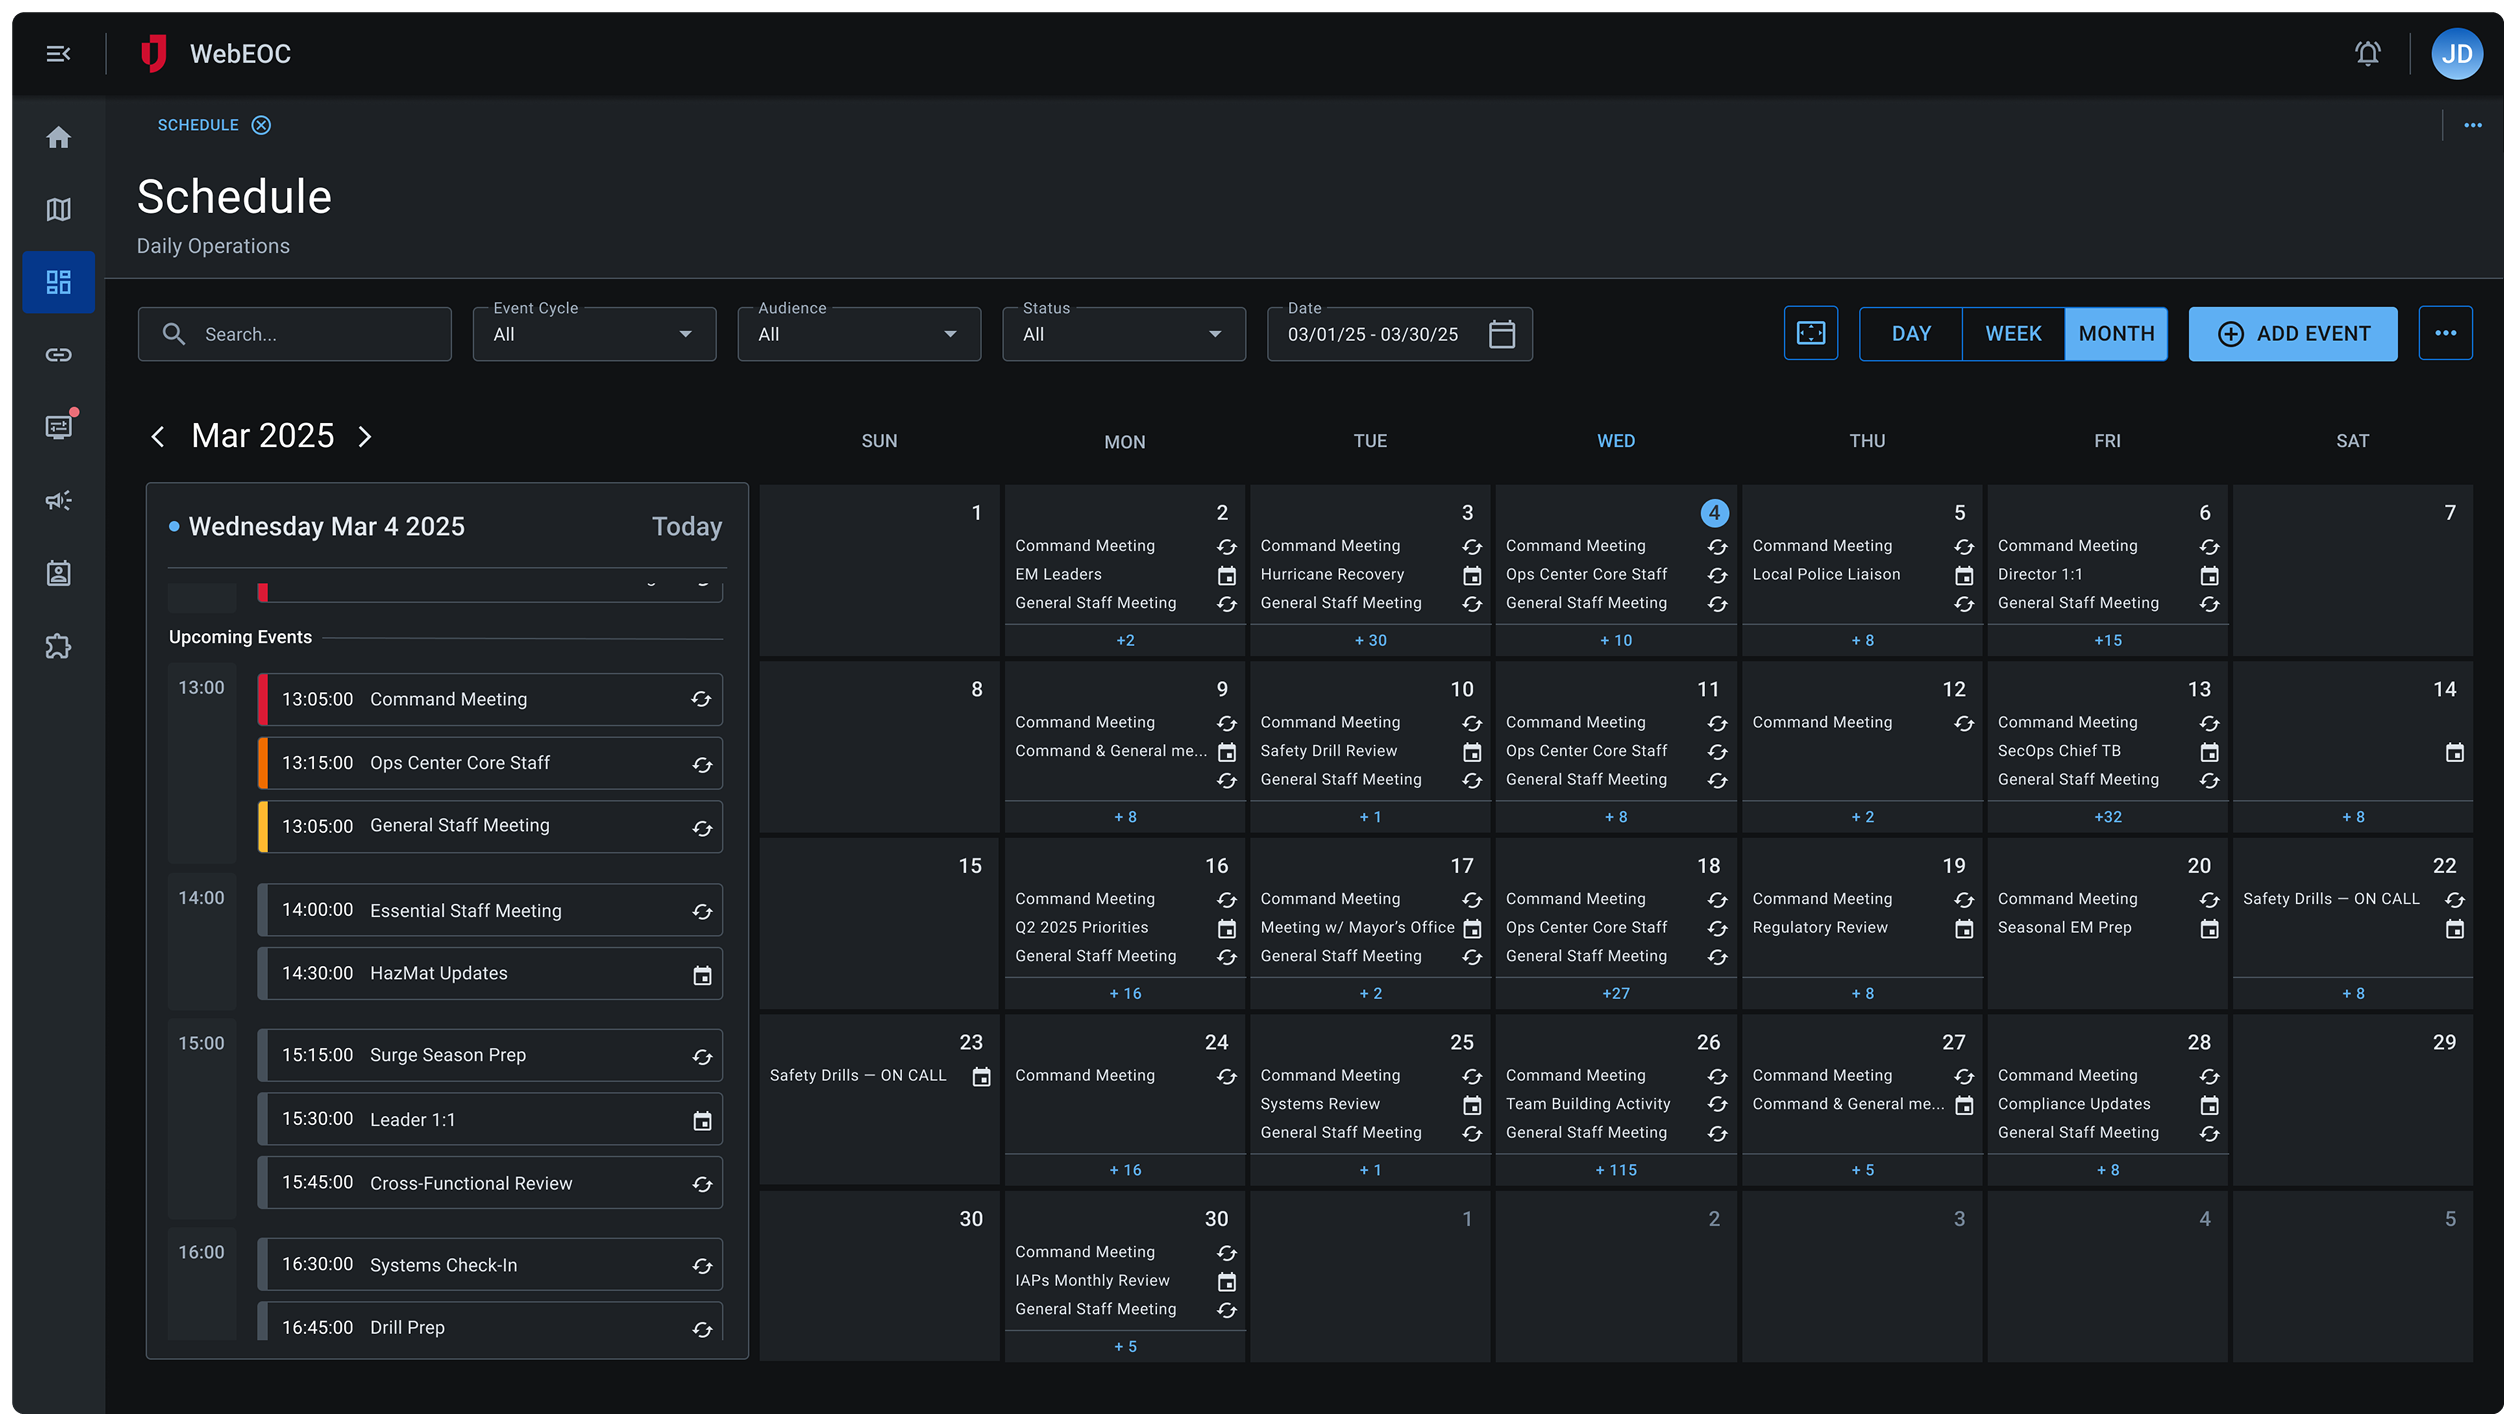
Task: Go to next month arrow
Action: [365, 437]
